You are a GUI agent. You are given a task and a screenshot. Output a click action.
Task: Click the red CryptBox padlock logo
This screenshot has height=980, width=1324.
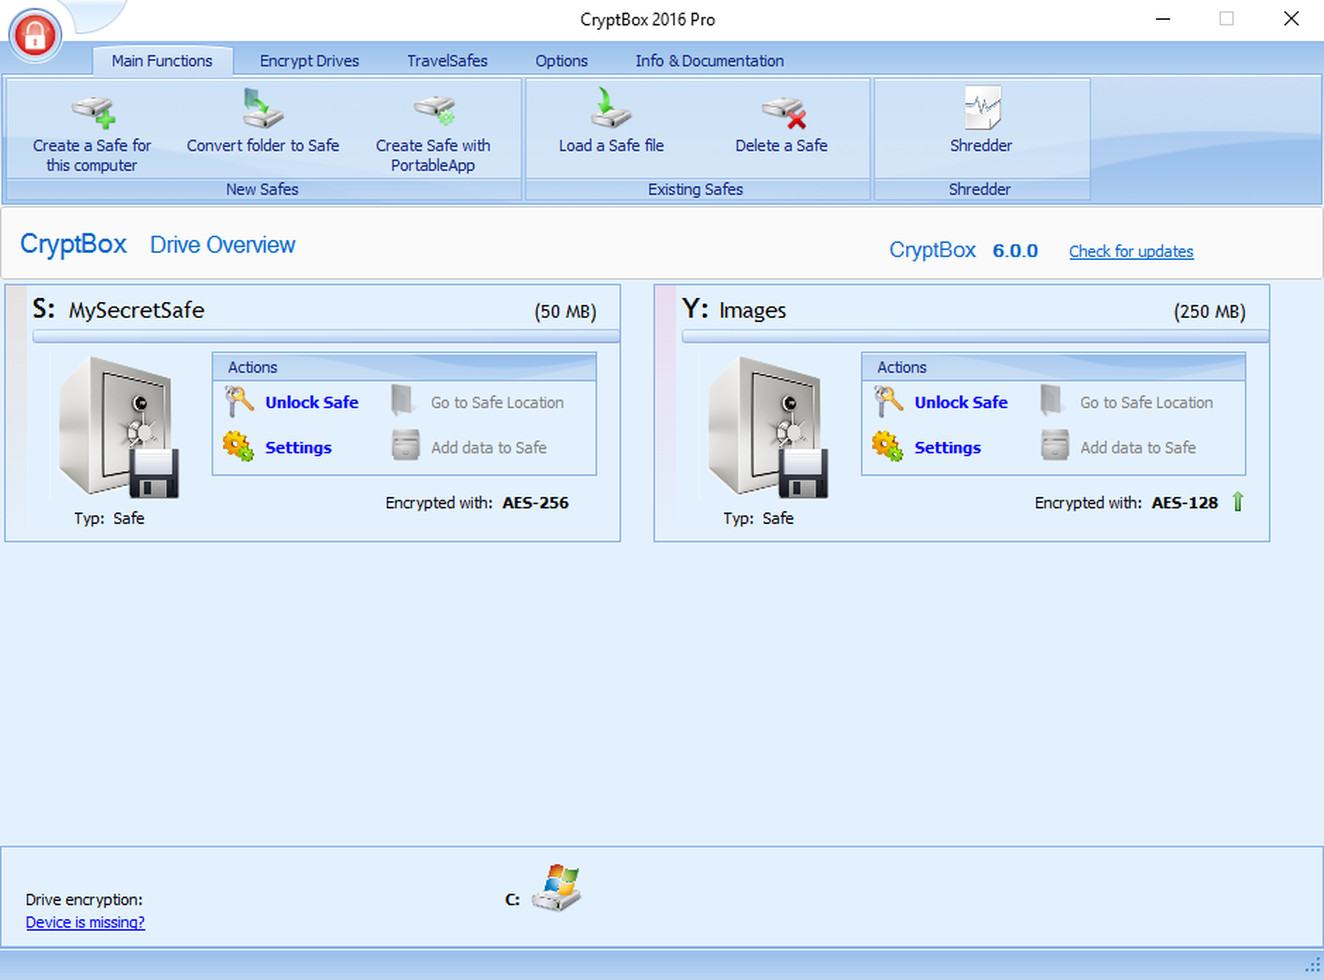point(36,36)
